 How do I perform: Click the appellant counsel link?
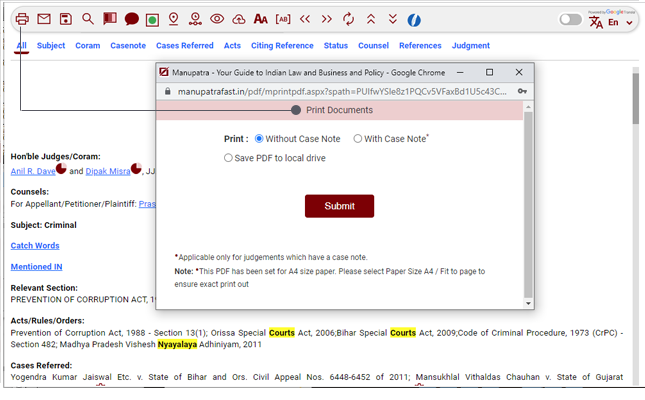pos(147,204)
